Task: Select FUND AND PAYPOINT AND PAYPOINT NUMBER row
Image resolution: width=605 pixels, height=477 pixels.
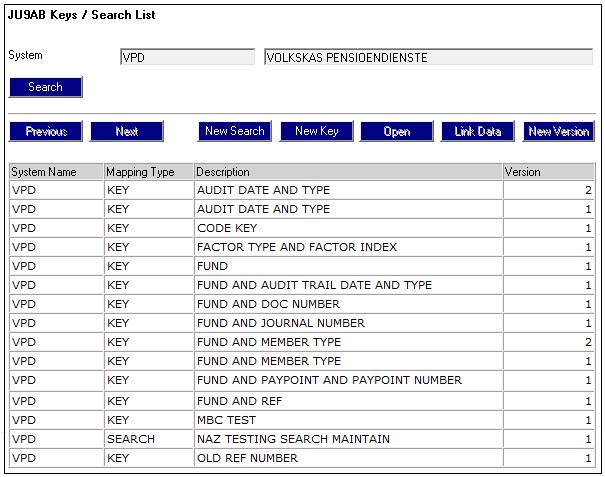Action: 302,380
